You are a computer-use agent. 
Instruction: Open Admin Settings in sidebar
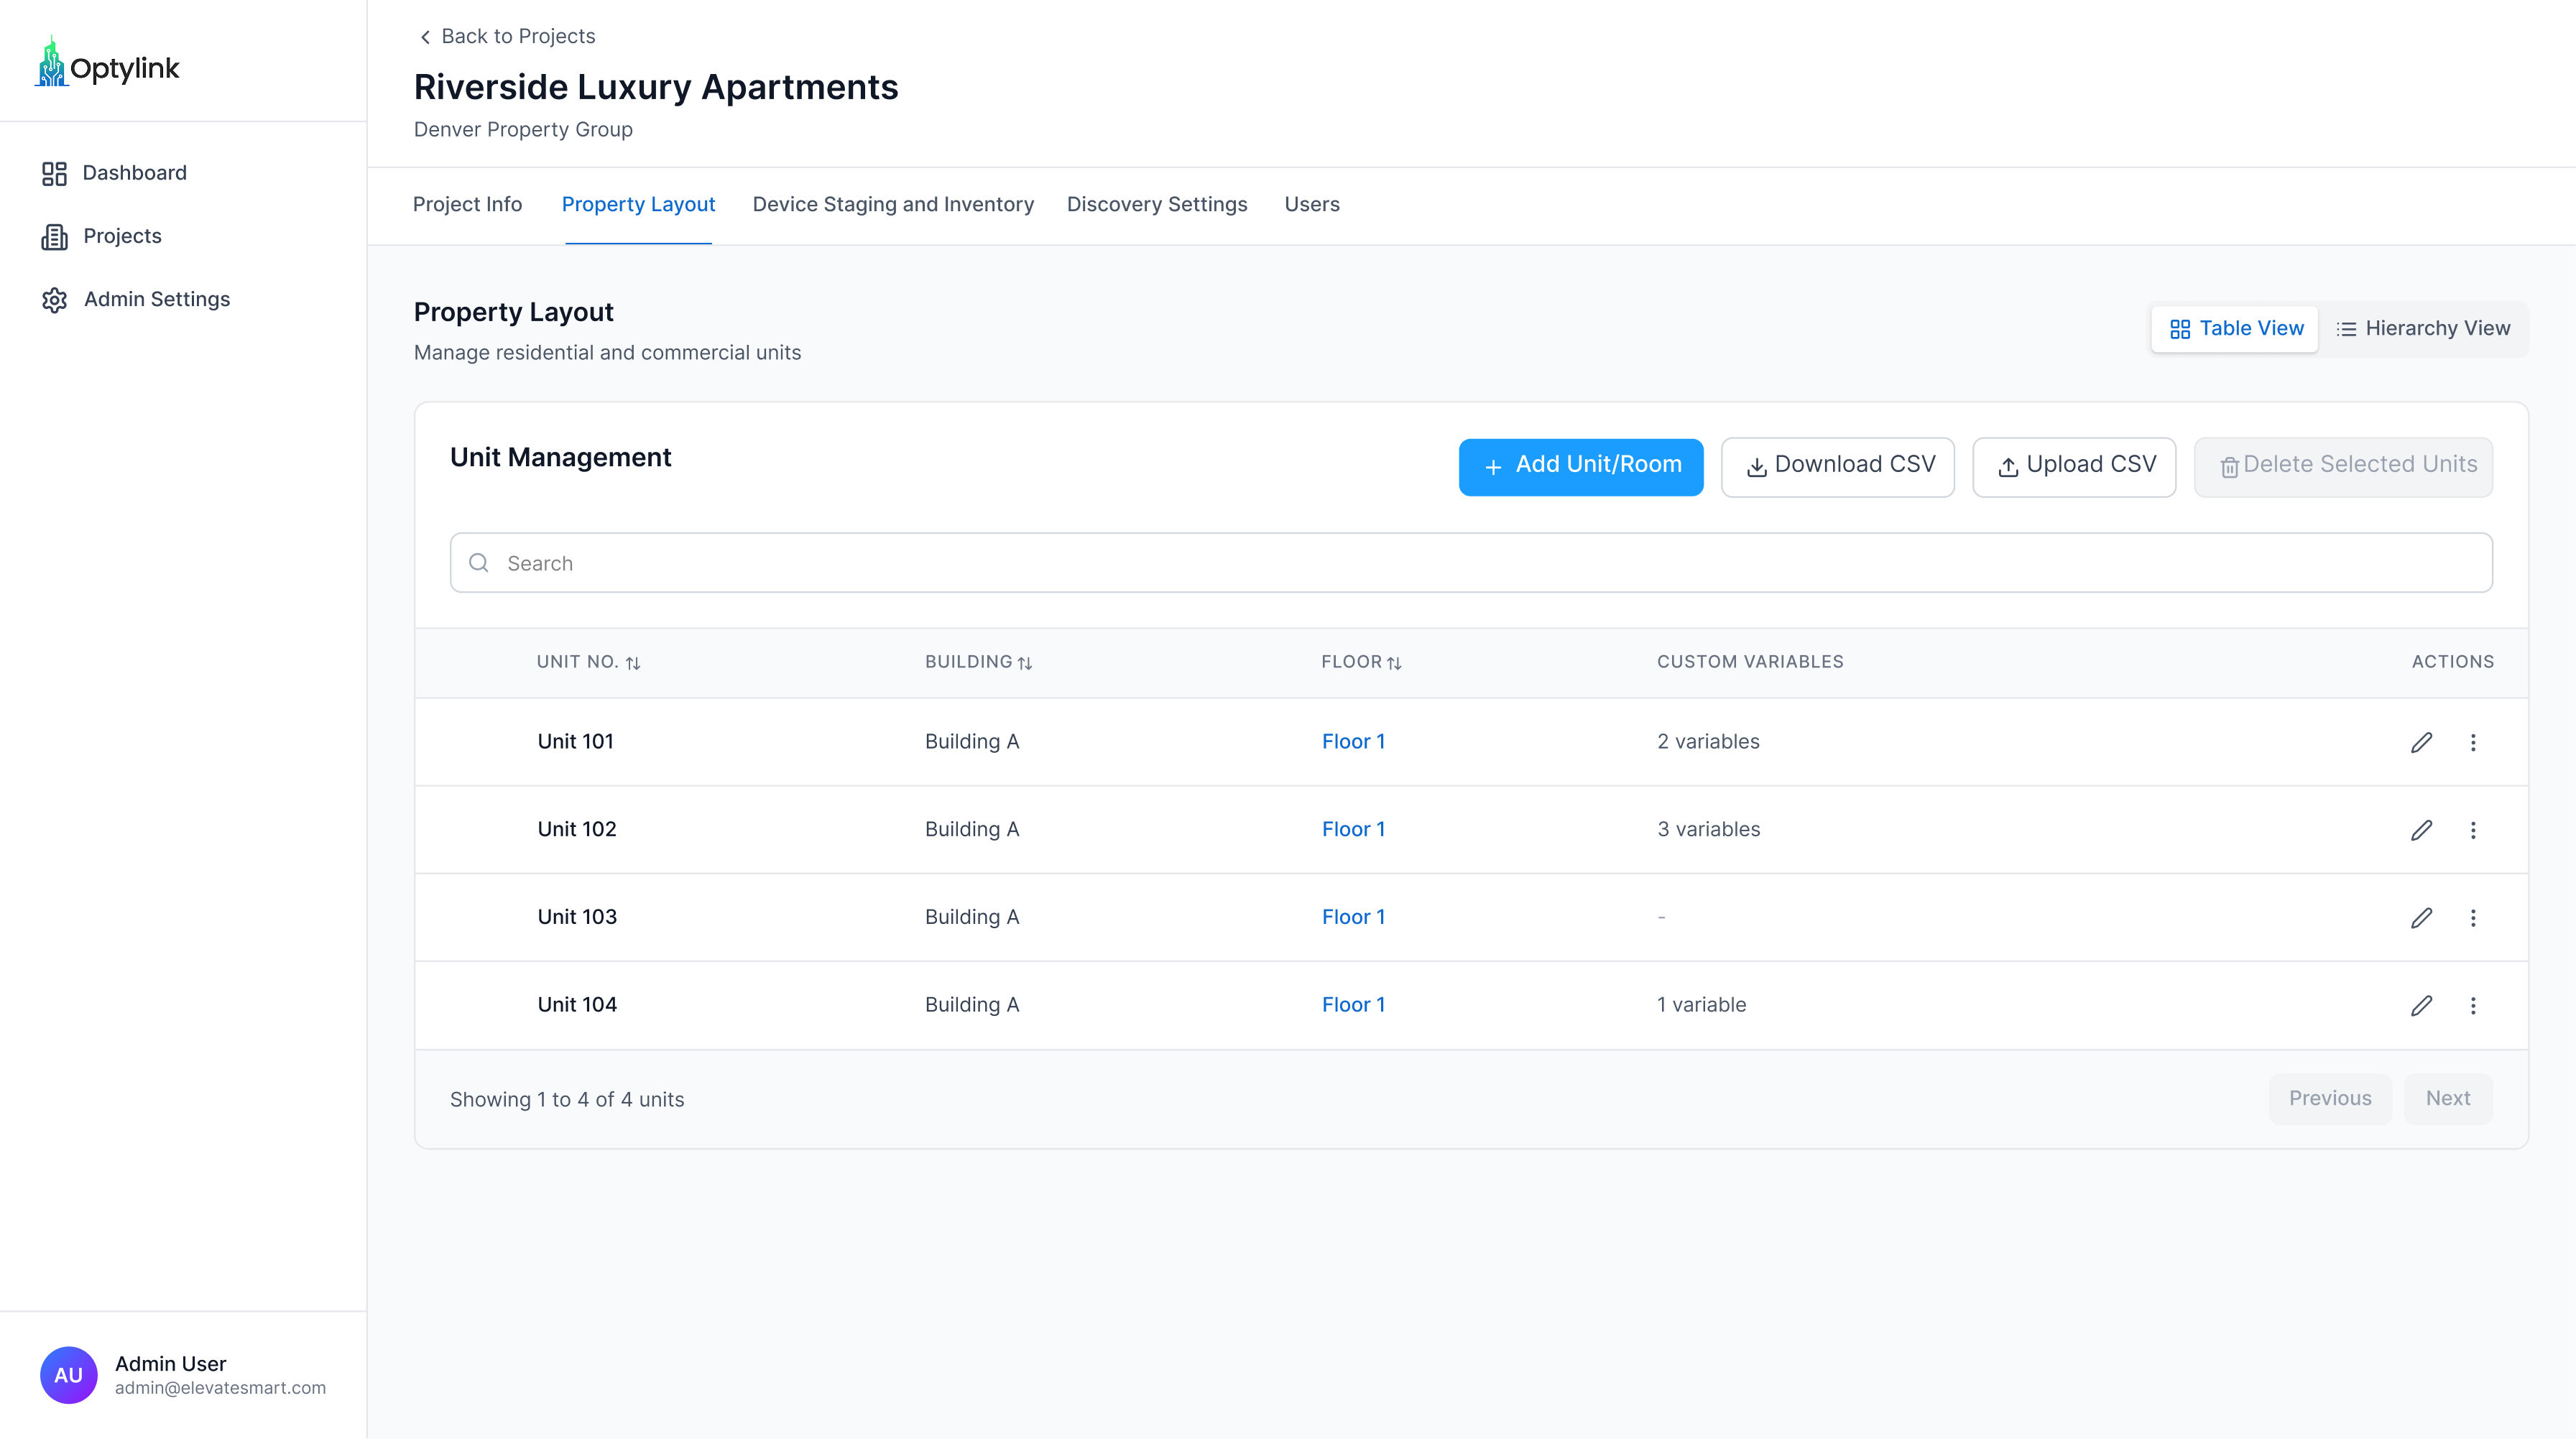tap(136, 299)
